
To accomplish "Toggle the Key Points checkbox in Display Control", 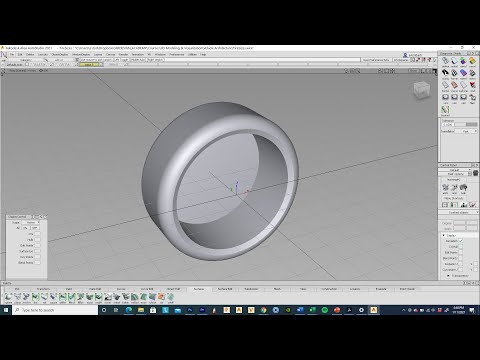I will [37, 257].
